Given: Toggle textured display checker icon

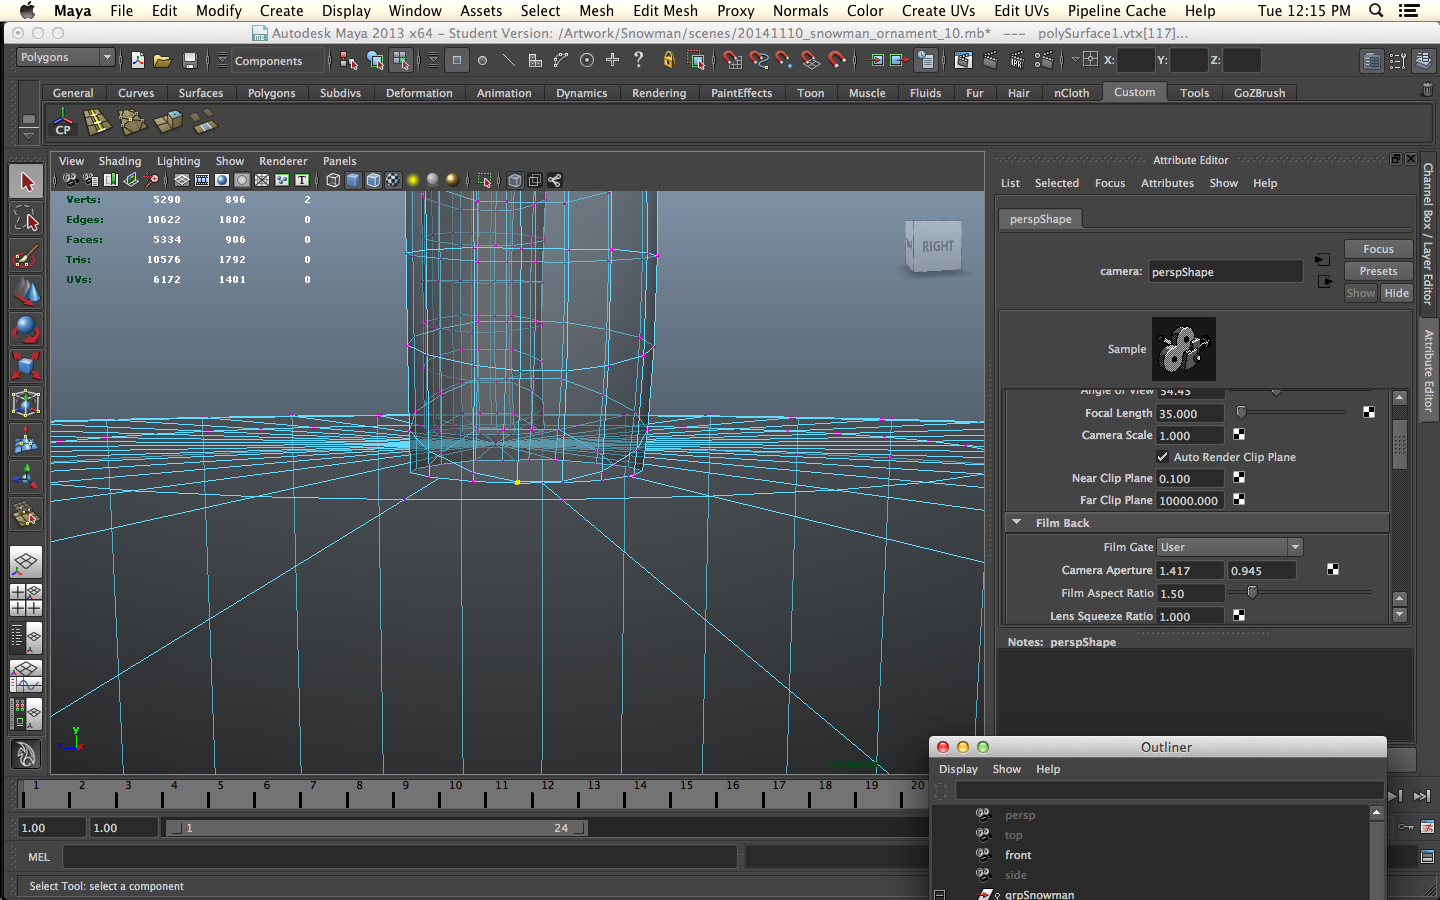Looking at the screenshot, I should coord(393,180).
